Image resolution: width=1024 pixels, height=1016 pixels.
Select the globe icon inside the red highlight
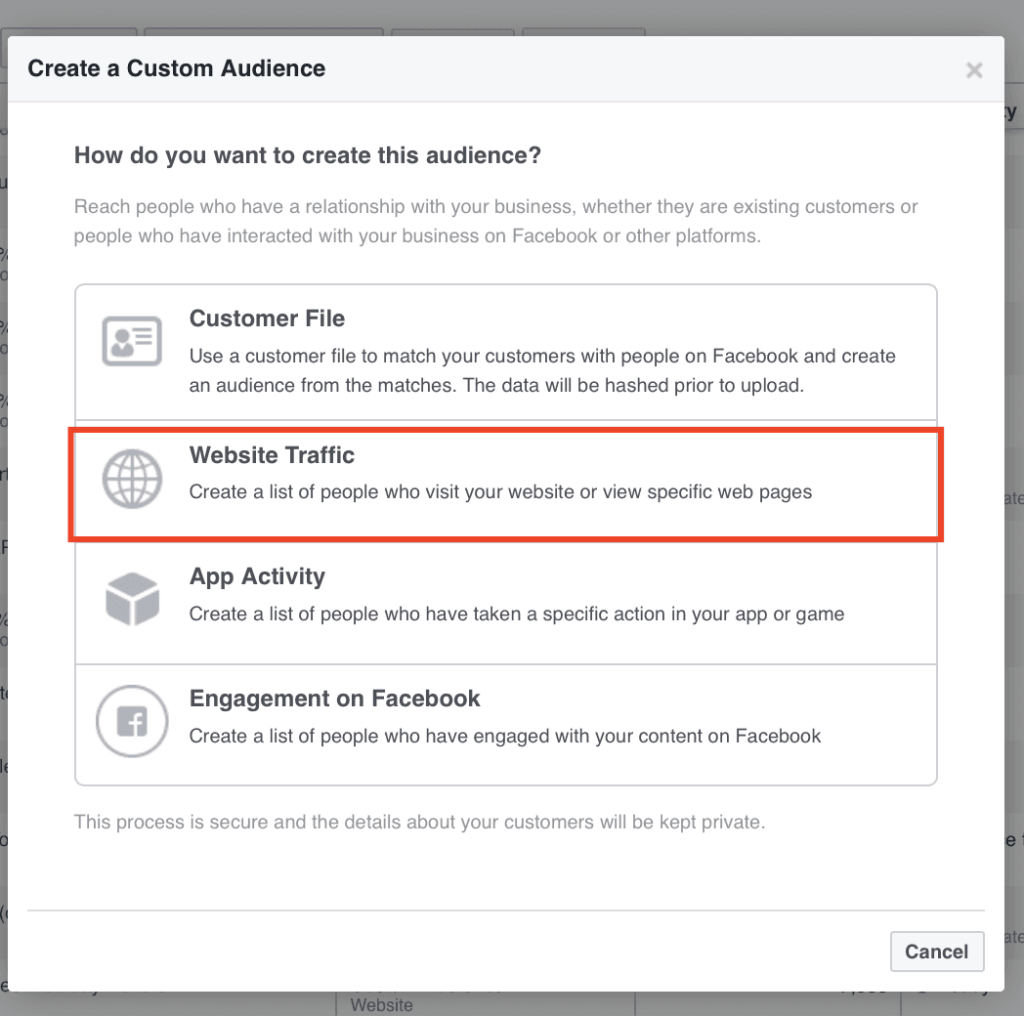[x=131, y=478]
